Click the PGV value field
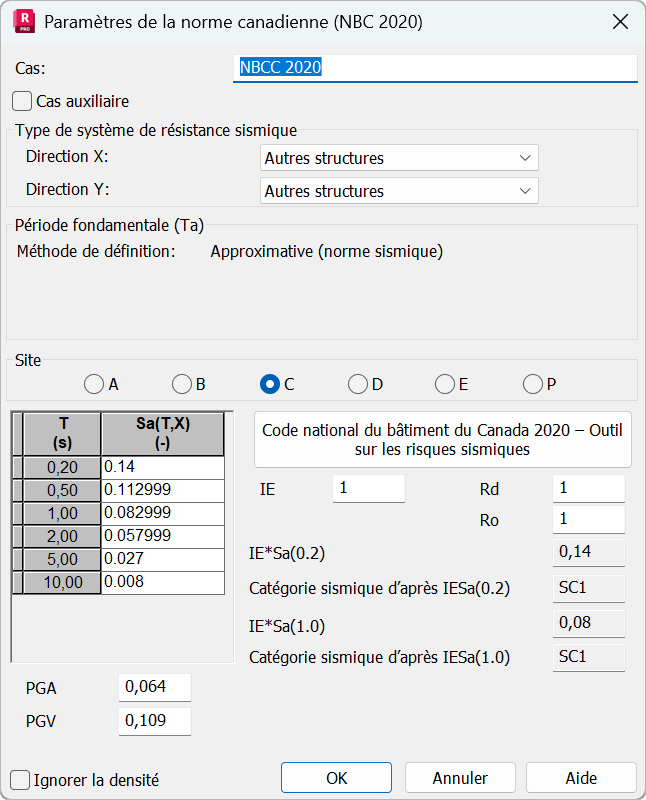The width and height of the screenshot is (646, 800). (155, 721)
